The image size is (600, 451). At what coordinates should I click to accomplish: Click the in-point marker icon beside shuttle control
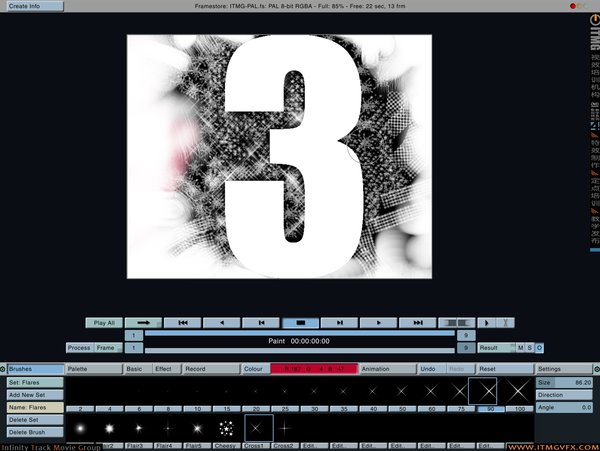tap(487, 323)
